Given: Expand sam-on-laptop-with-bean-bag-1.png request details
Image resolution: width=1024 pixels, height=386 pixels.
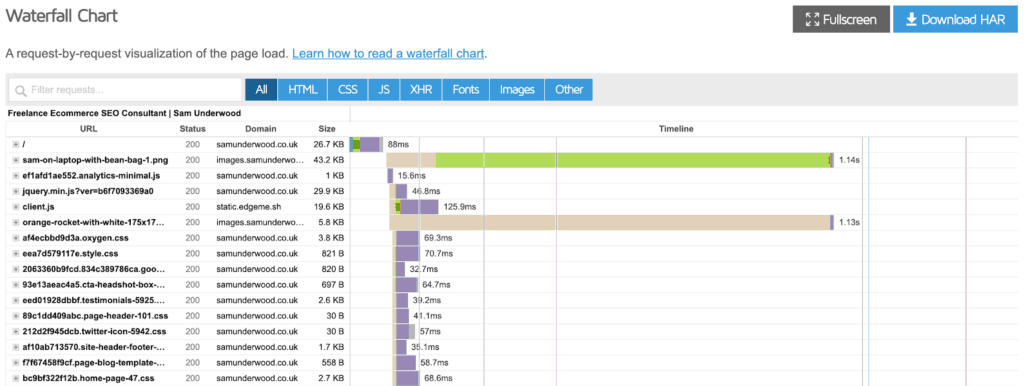Looking at the screenshot, I should tap(16, 159).
